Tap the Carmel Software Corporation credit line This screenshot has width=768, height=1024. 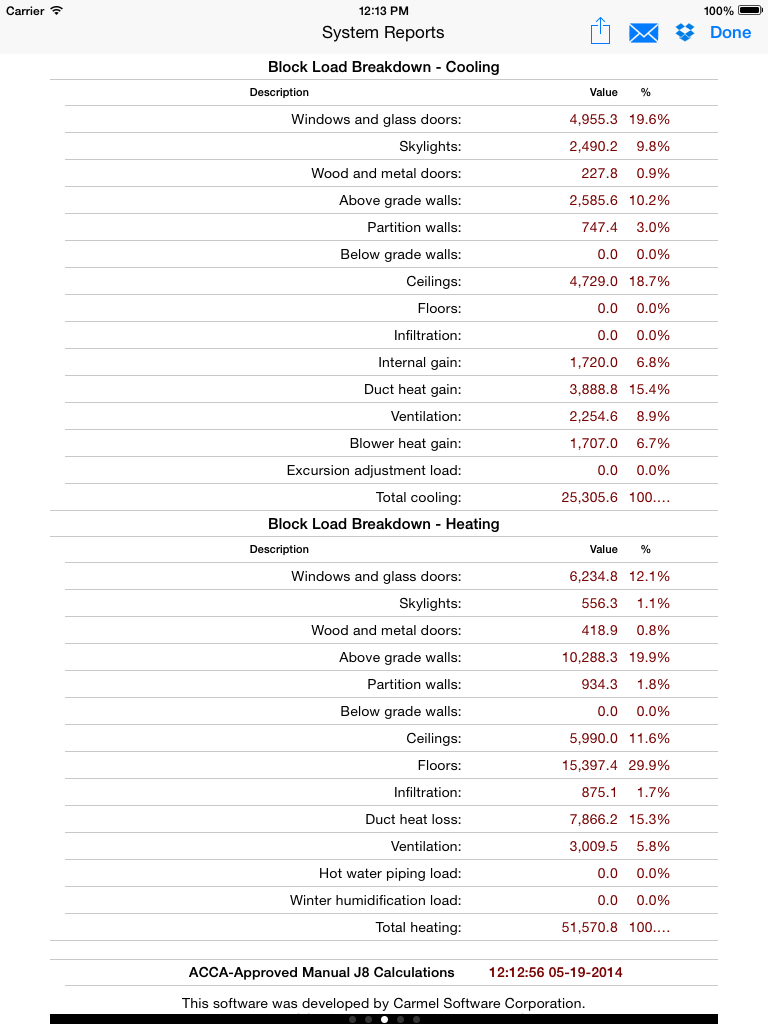(383, 1003)
